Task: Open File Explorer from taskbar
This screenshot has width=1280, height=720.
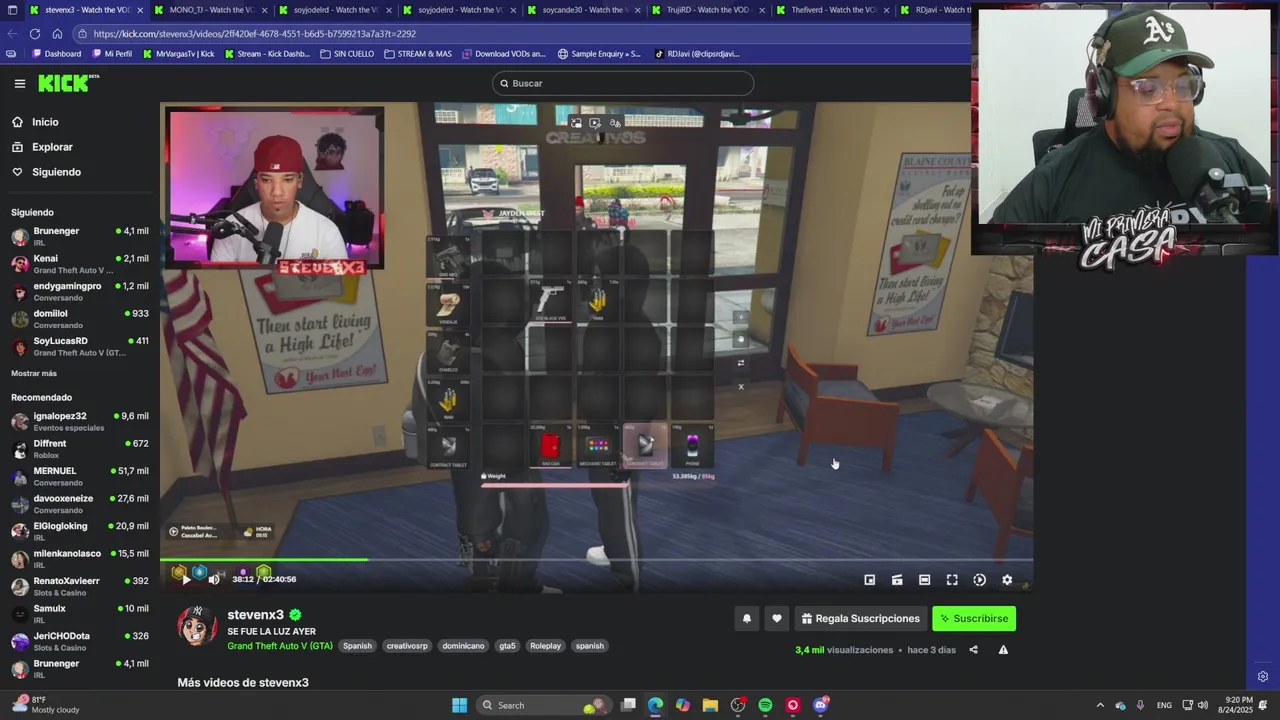Action: (710, 705)
